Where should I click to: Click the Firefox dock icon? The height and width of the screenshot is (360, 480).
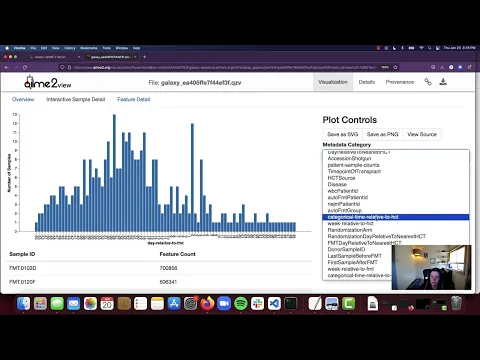[207, 303]
